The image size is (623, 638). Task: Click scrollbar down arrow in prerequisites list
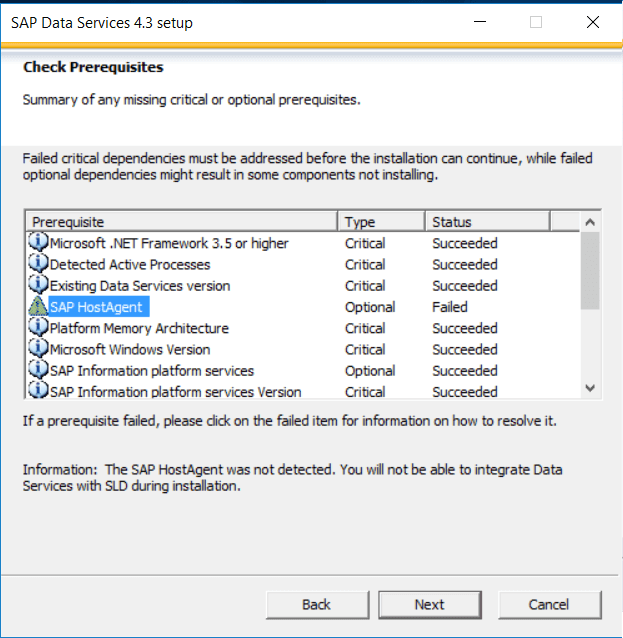pos(590,388)
